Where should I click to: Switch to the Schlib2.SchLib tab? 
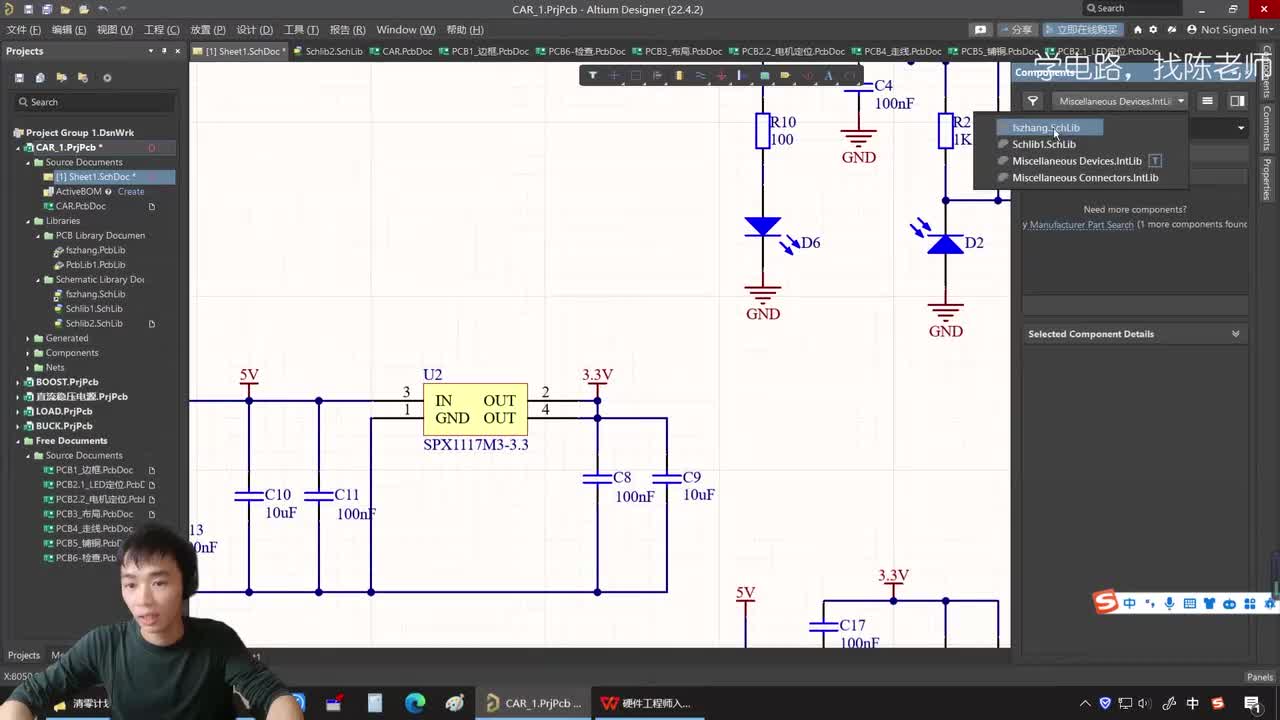(x=328, y=51)
